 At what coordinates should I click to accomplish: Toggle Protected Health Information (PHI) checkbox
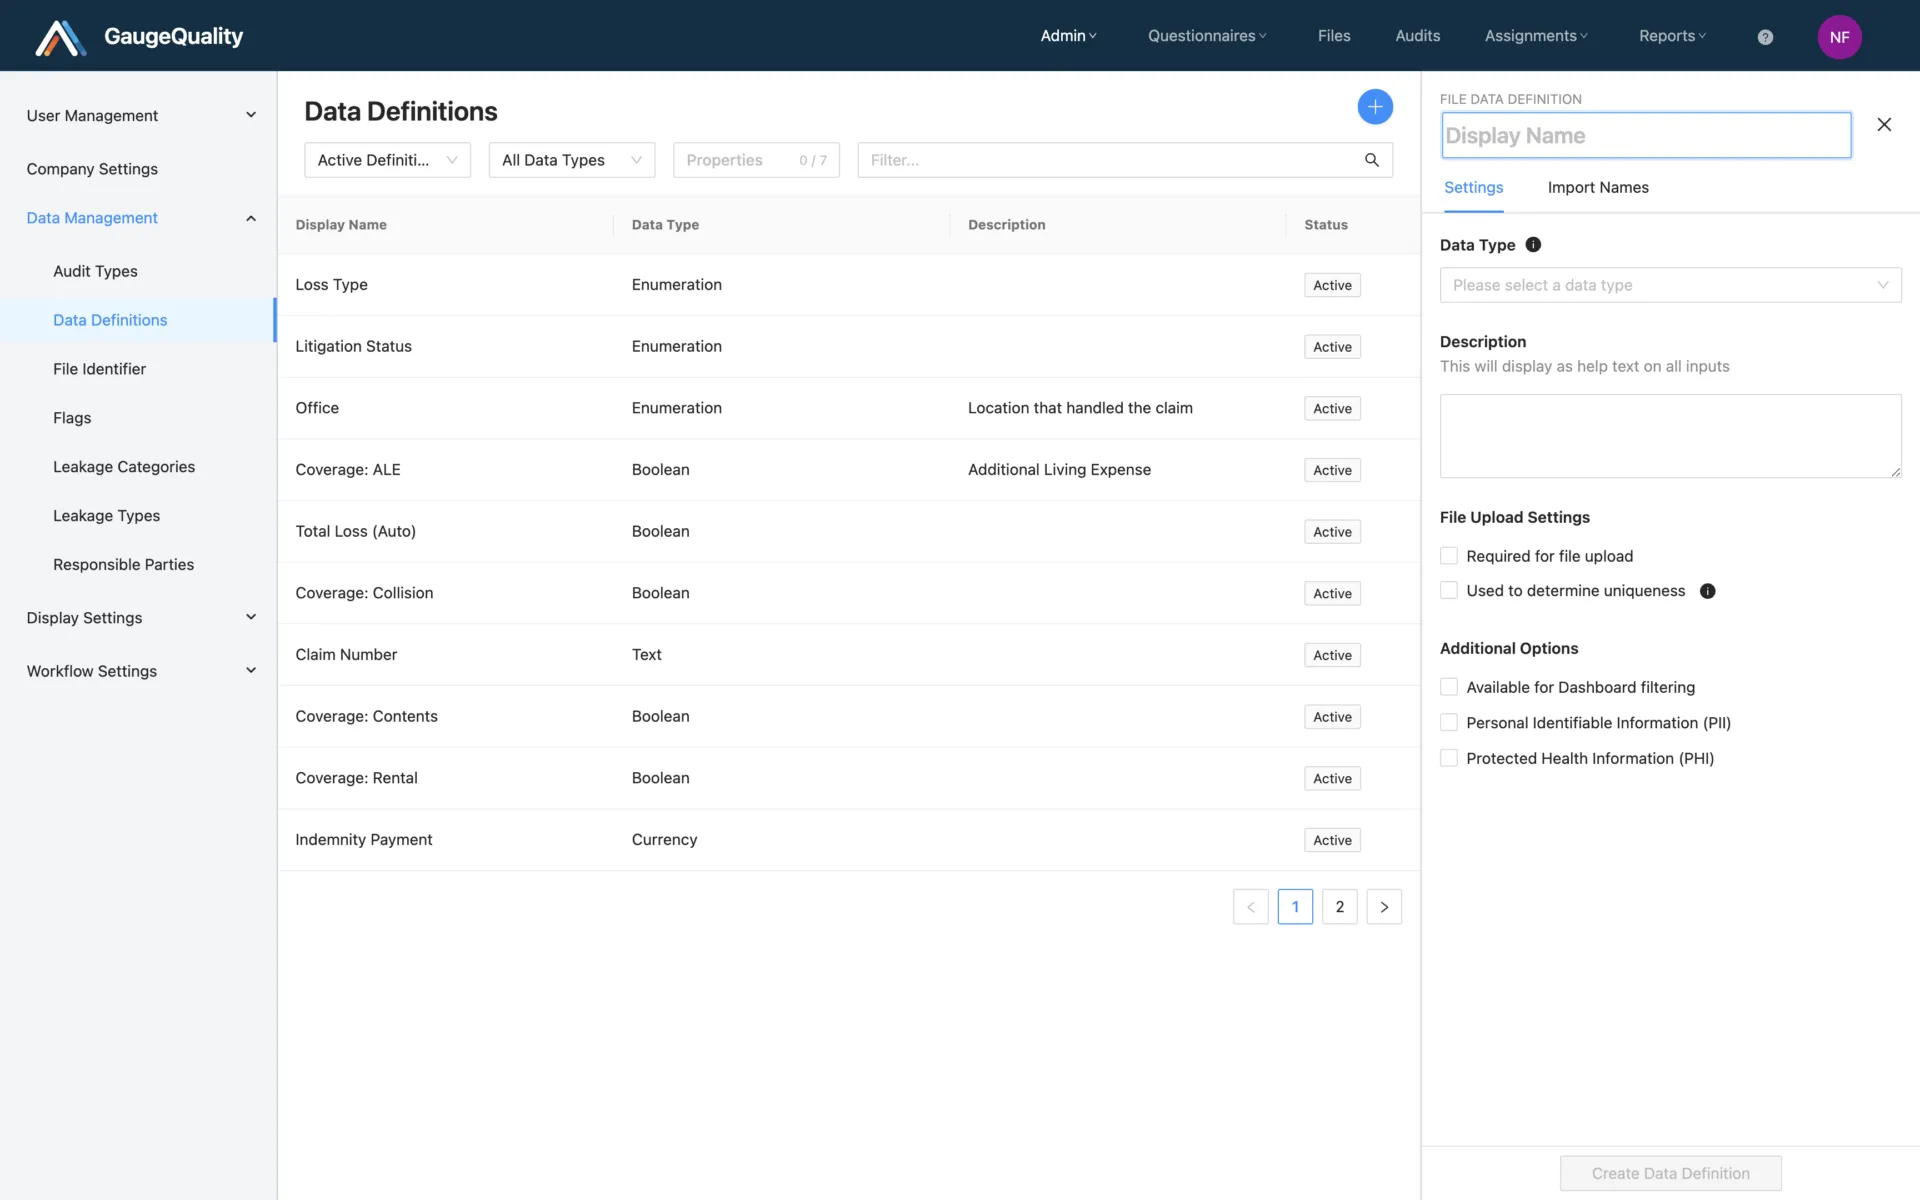(1449, 758)
